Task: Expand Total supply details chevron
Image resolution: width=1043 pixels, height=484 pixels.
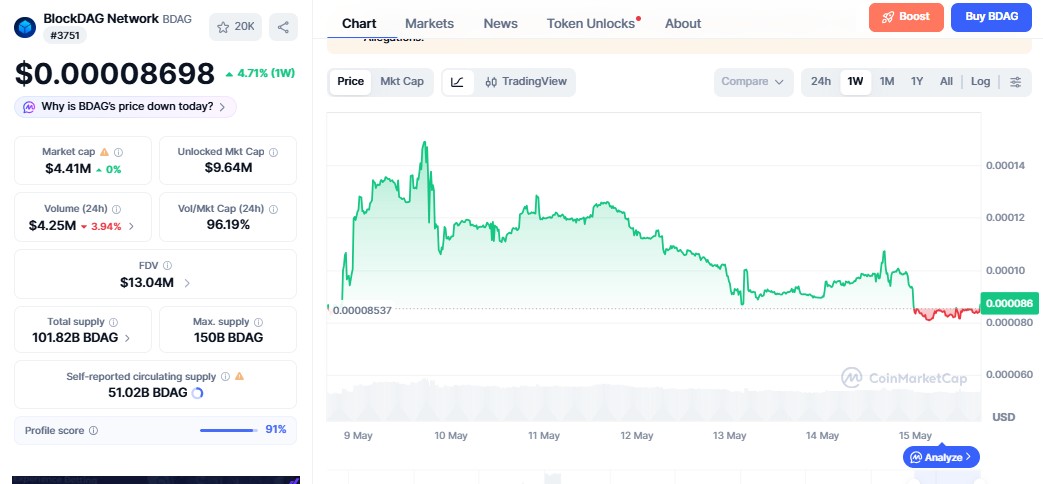Action: click(x=127, y=338)
